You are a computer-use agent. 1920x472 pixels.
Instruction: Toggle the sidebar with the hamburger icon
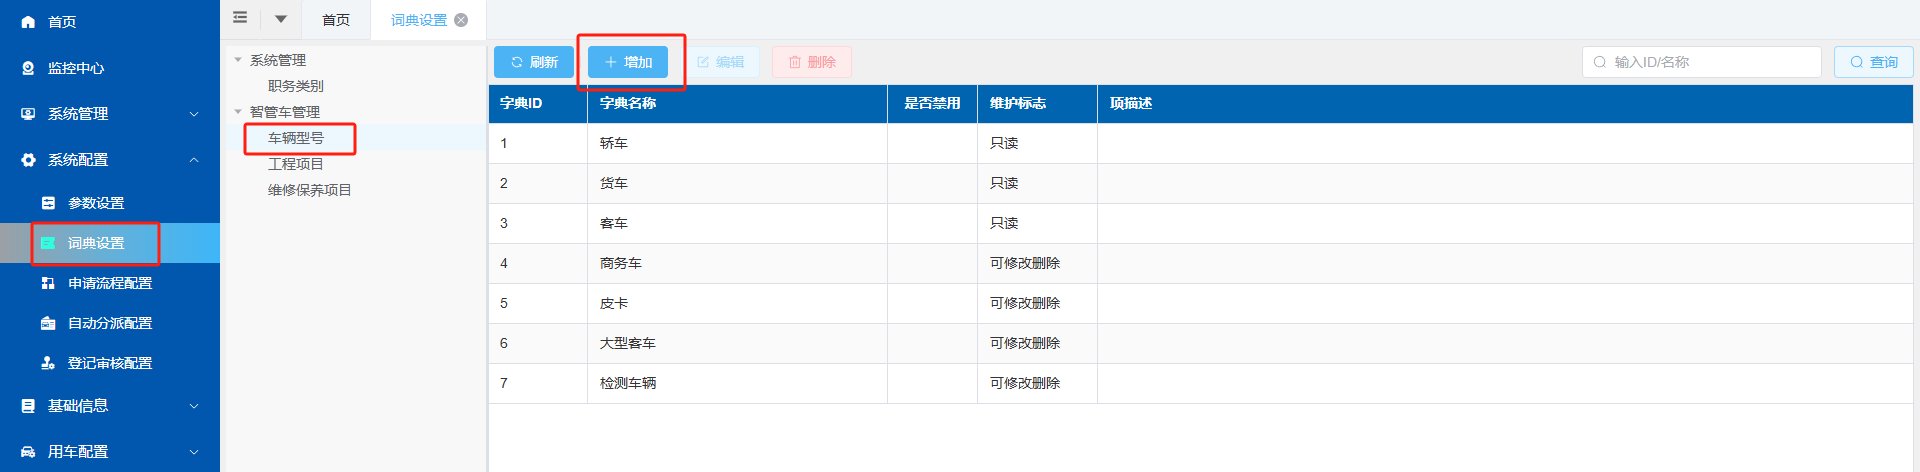pos(240,18)
